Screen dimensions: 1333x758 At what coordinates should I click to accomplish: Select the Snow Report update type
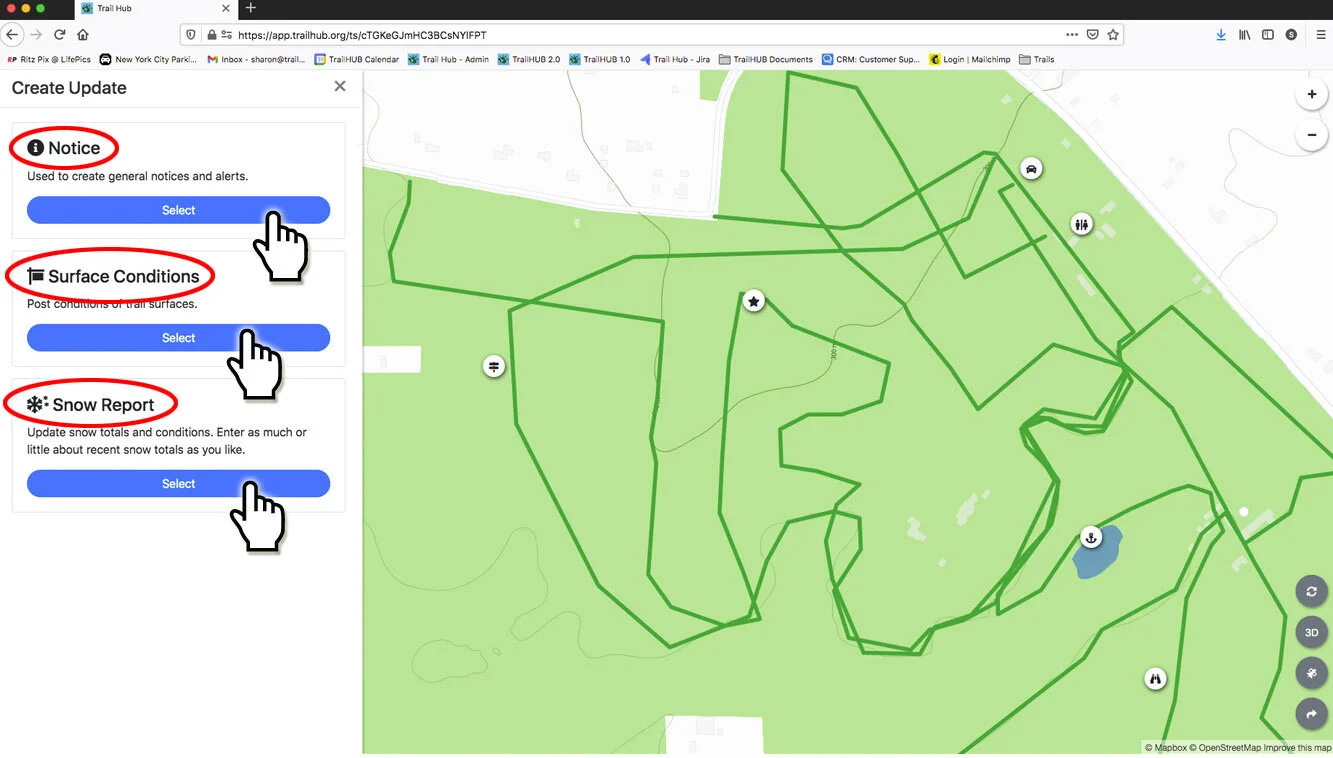tap(178, 484)
